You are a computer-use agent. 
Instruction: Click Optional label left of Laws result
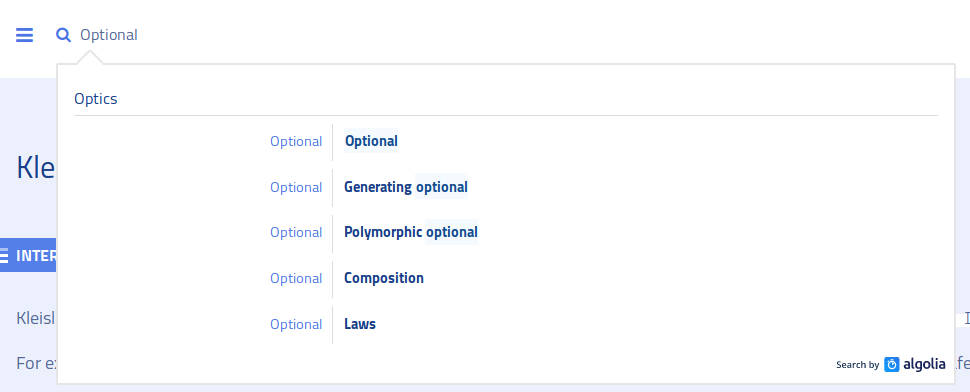tap(296, 324)
